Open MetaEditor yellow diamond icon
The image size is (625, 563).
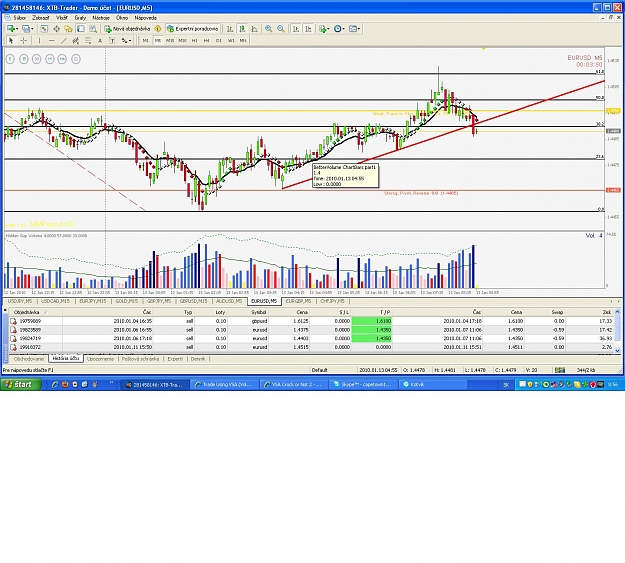coord(158,29)
